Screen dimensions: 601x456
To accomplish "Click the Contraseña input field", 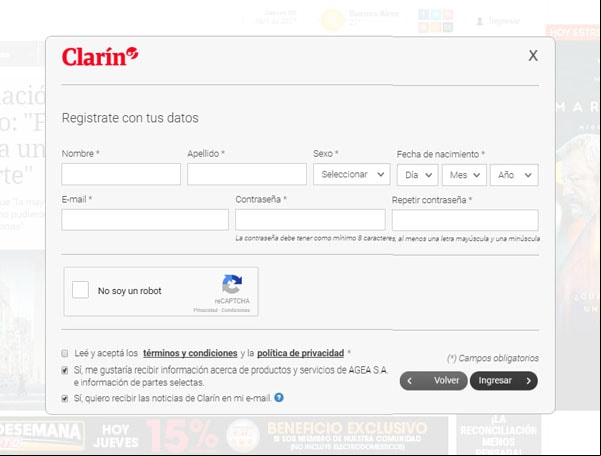I will (310, 220).
